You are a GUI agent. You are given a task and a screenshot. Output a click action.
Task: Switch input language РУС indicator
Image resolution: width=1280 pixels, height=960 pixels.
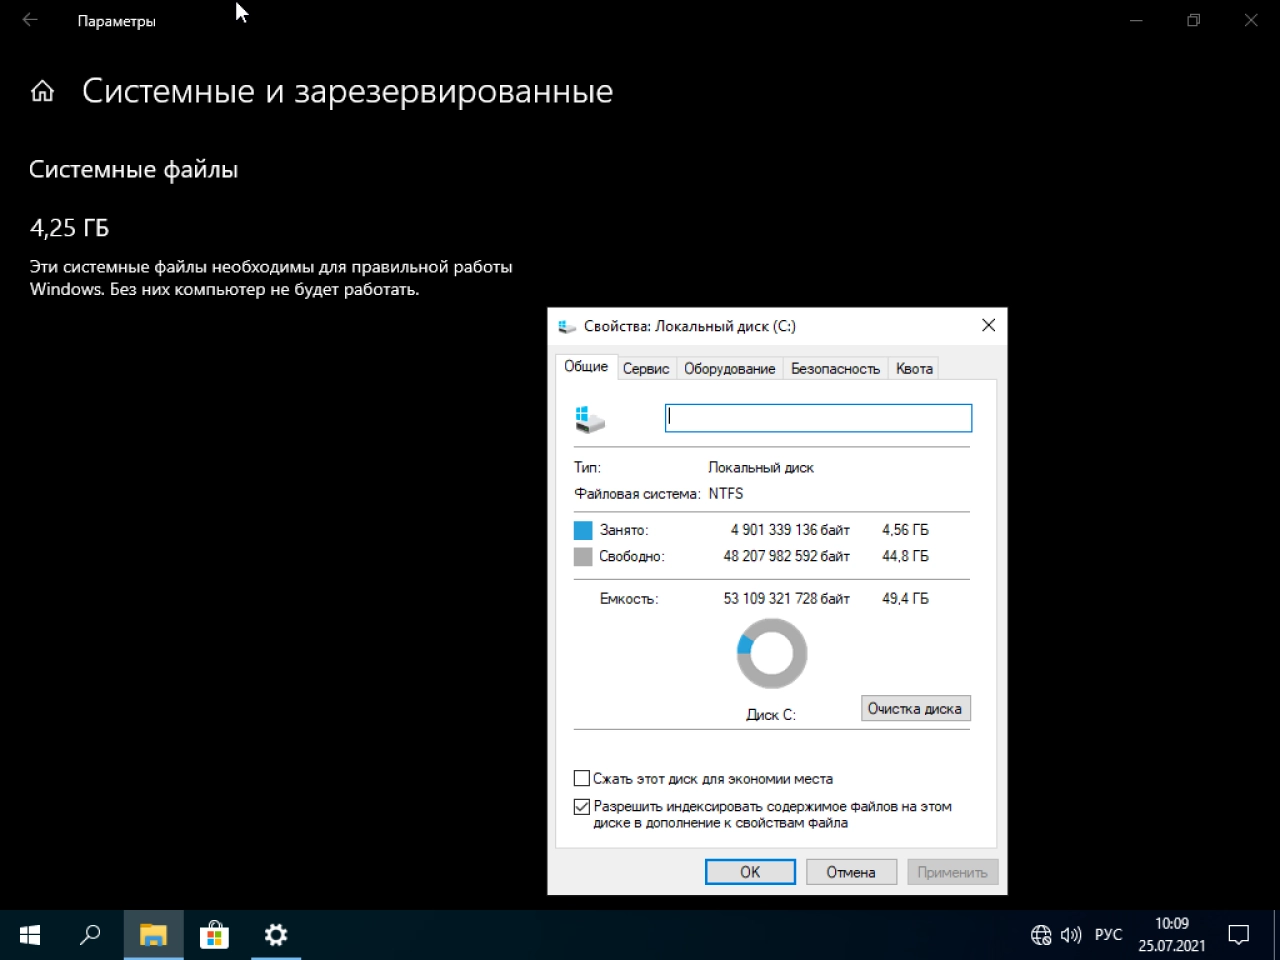click(x=1108, y=935)
